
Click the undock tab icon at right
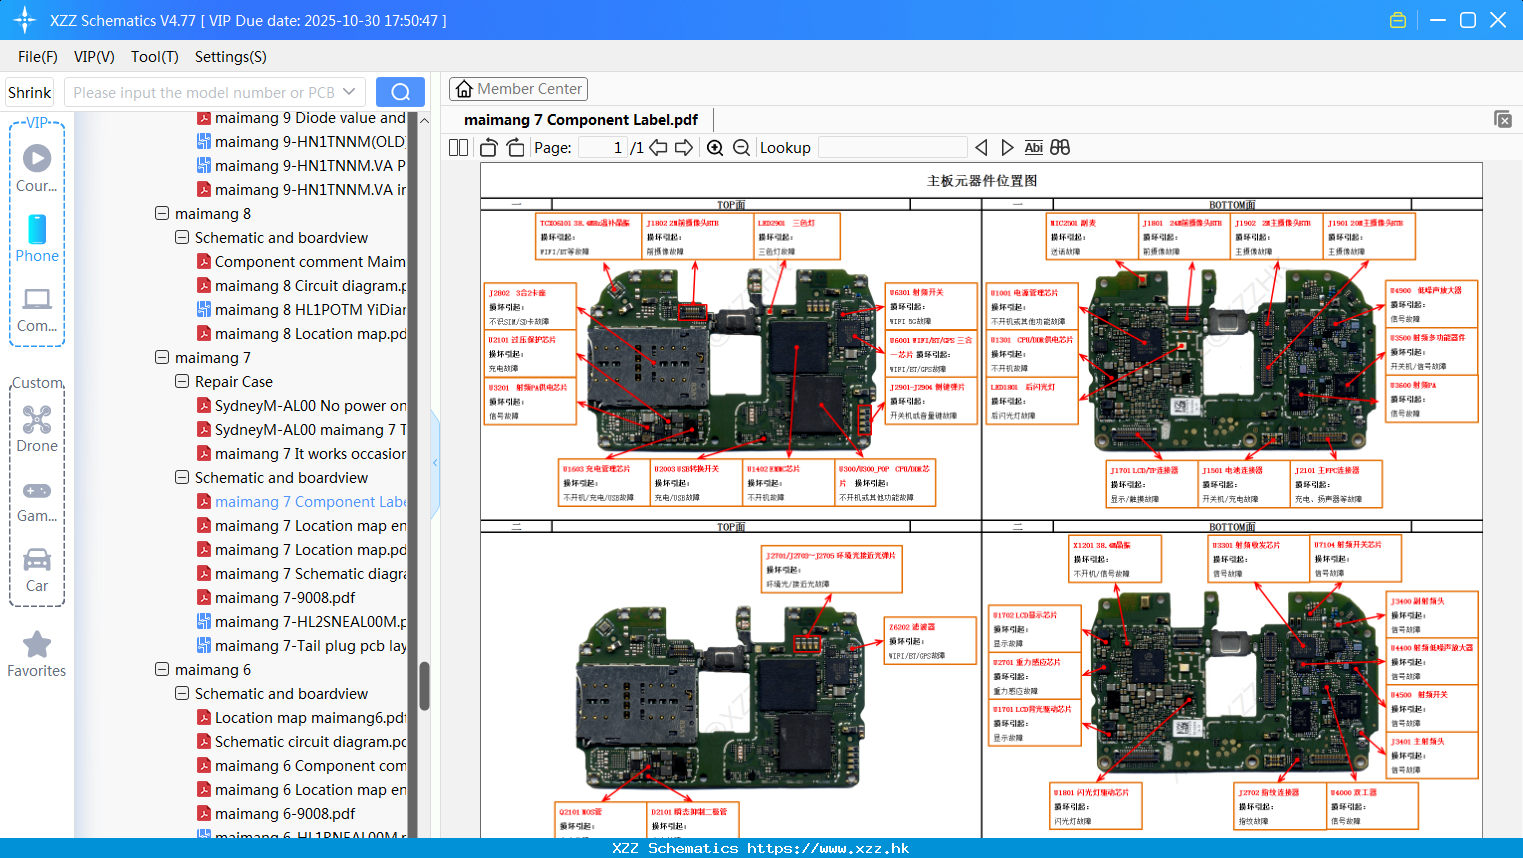1503,119
